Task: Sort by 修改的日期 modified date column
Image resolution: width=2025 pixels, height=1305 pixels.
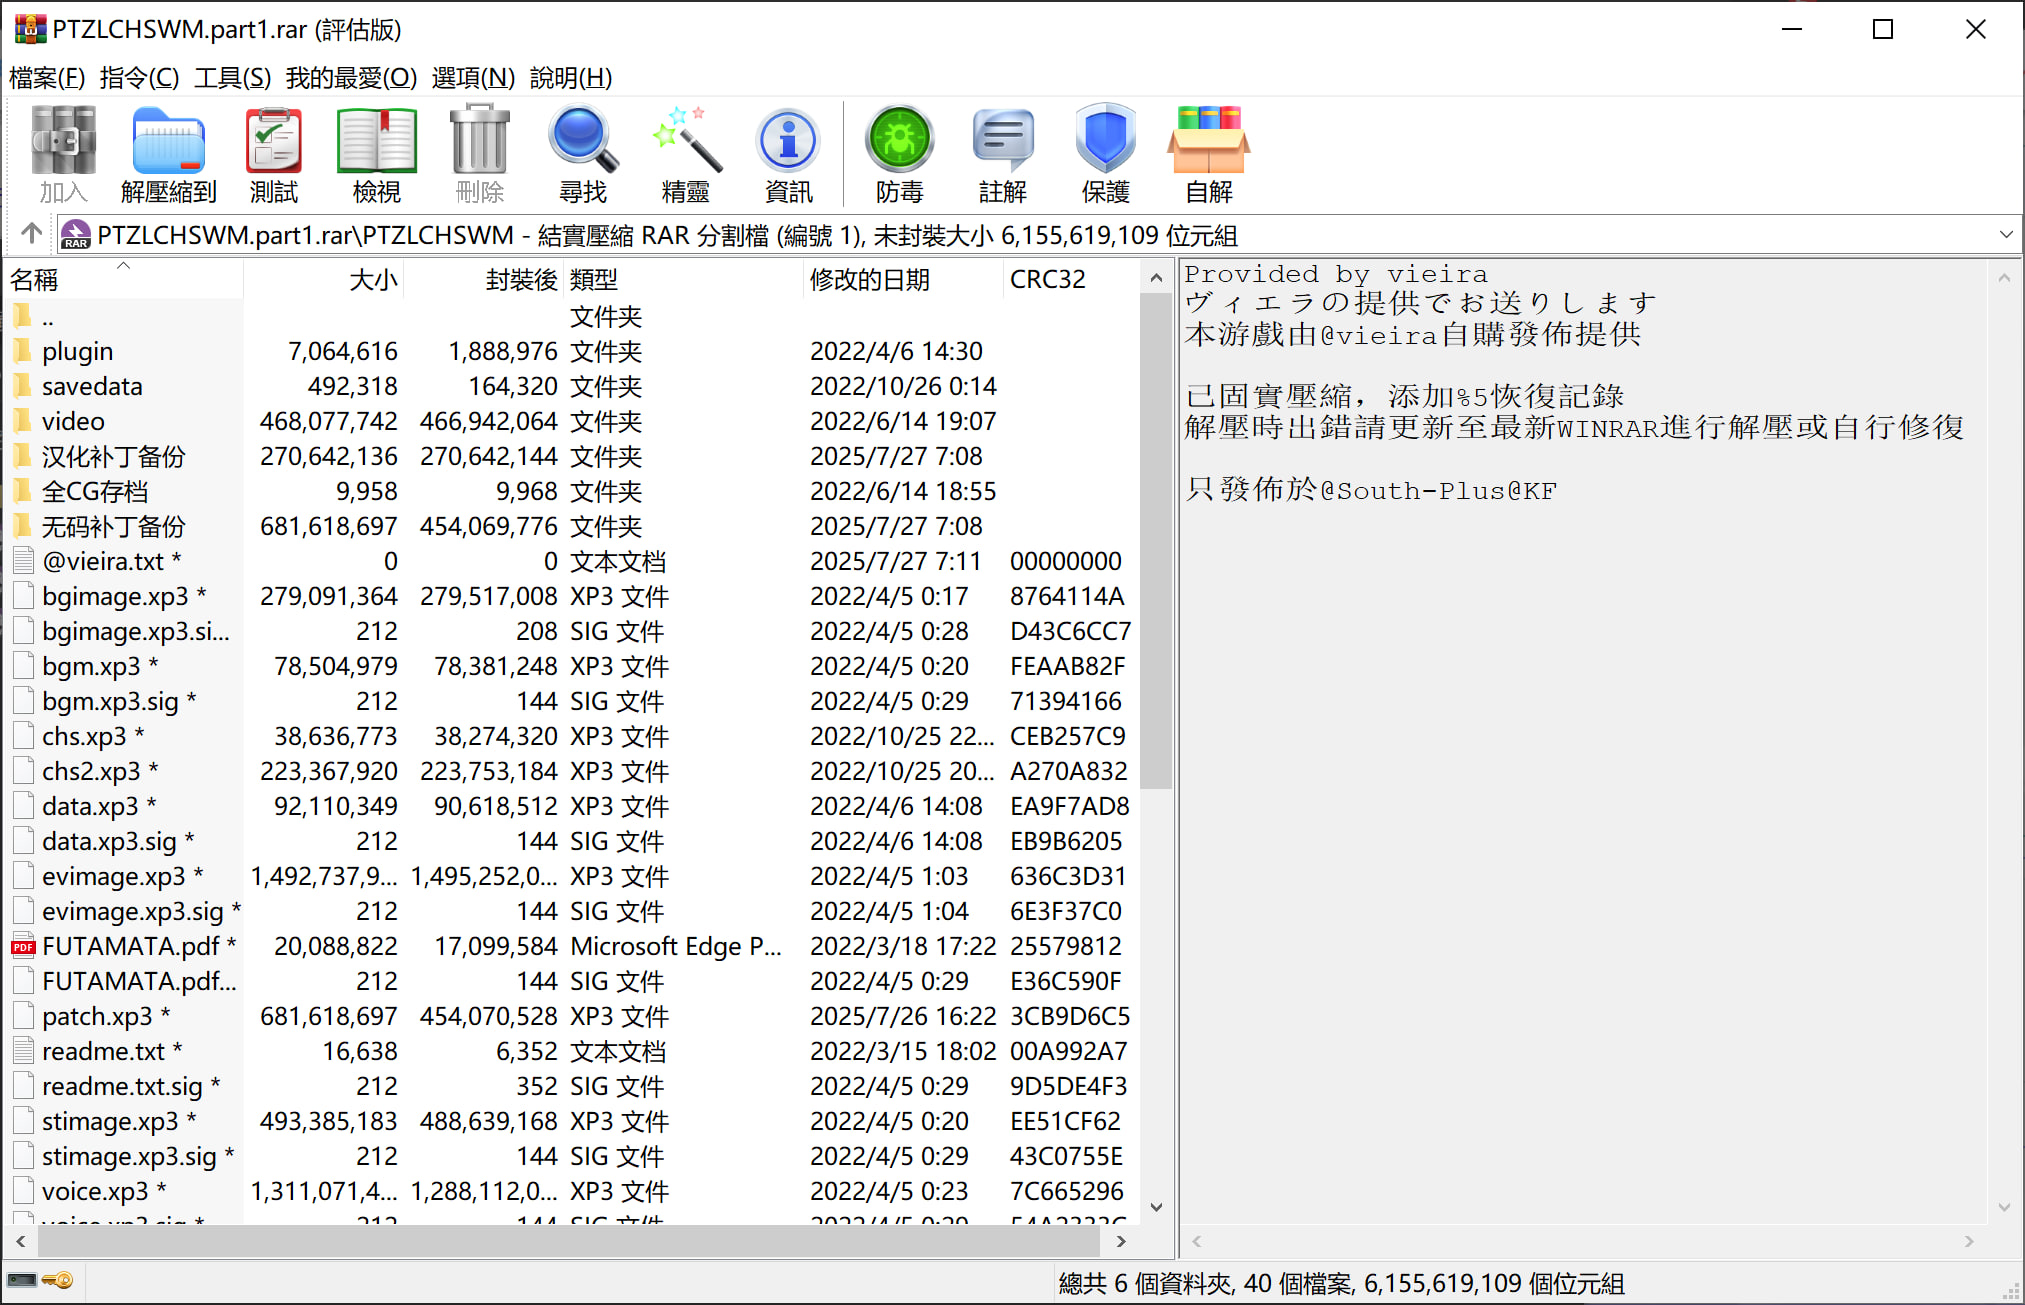Action: click(869, 280)
